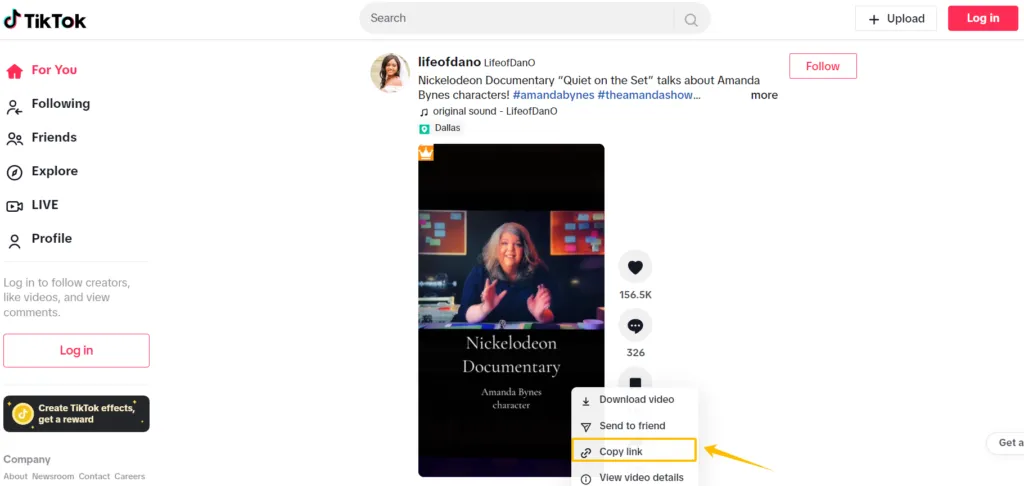The height and width of the screenshot is (486, 1024).
Task: Click the LIVE camera icon
Action: click(14, 206)
